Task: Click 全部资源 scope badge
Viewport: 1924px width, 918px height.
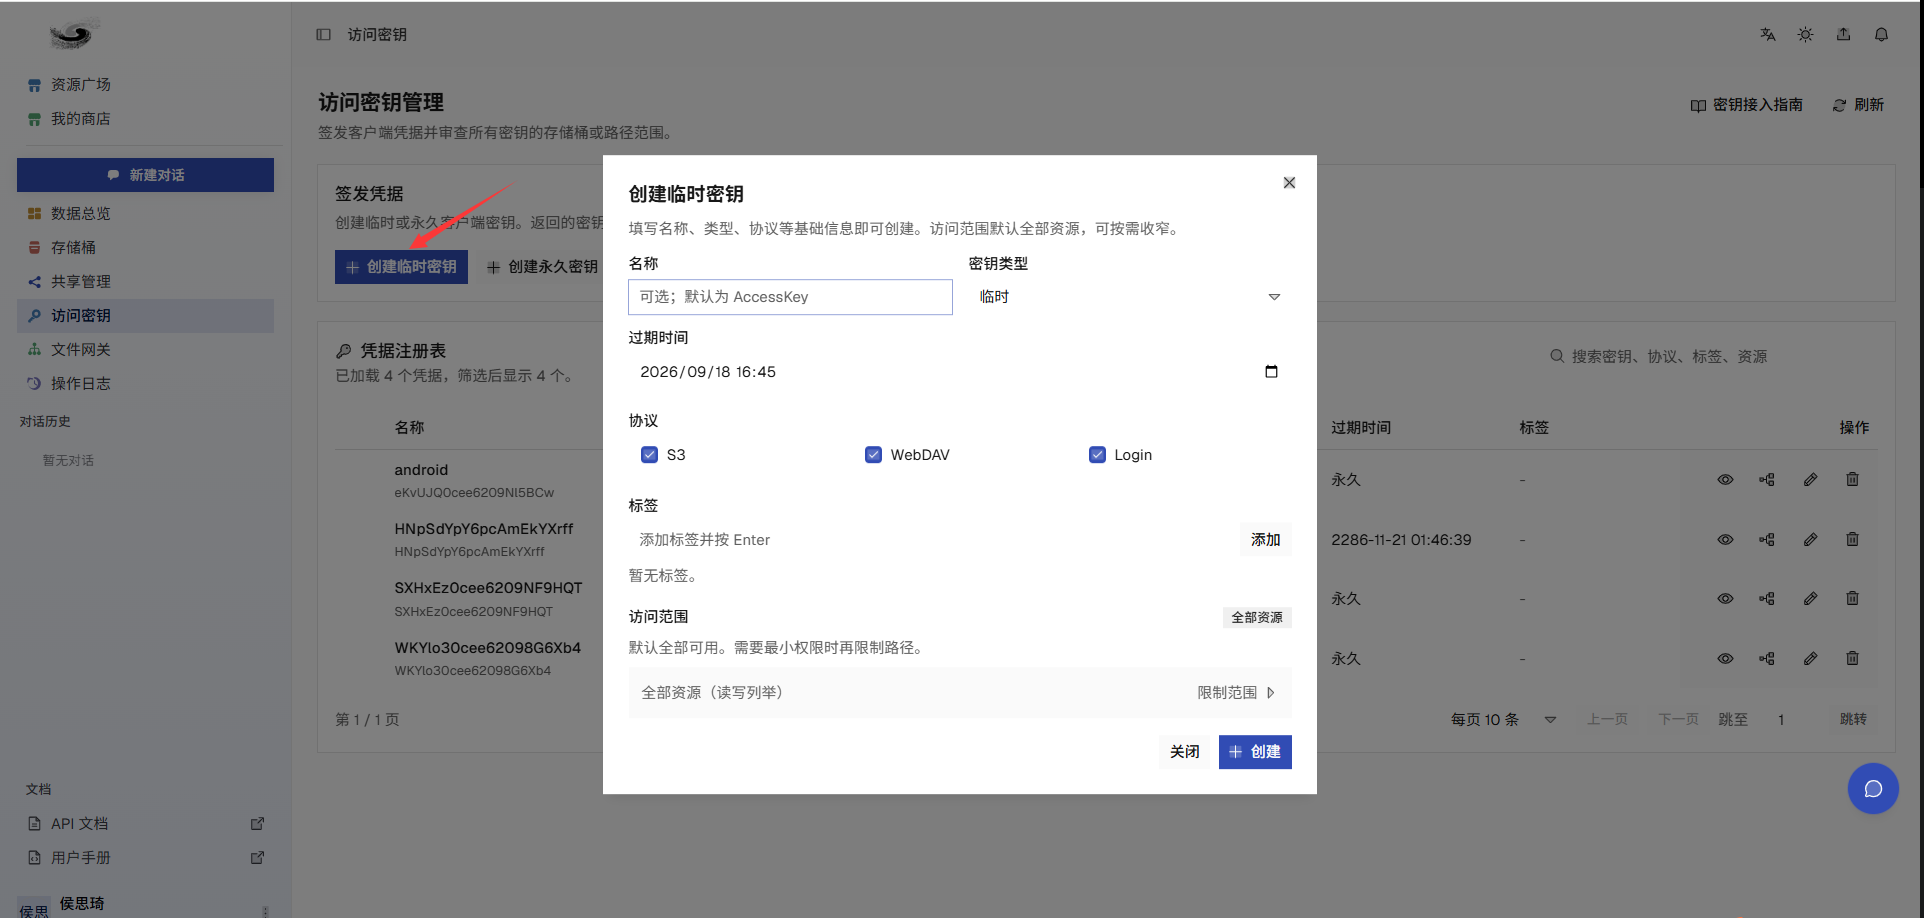Action: (x=1257, y=617)
